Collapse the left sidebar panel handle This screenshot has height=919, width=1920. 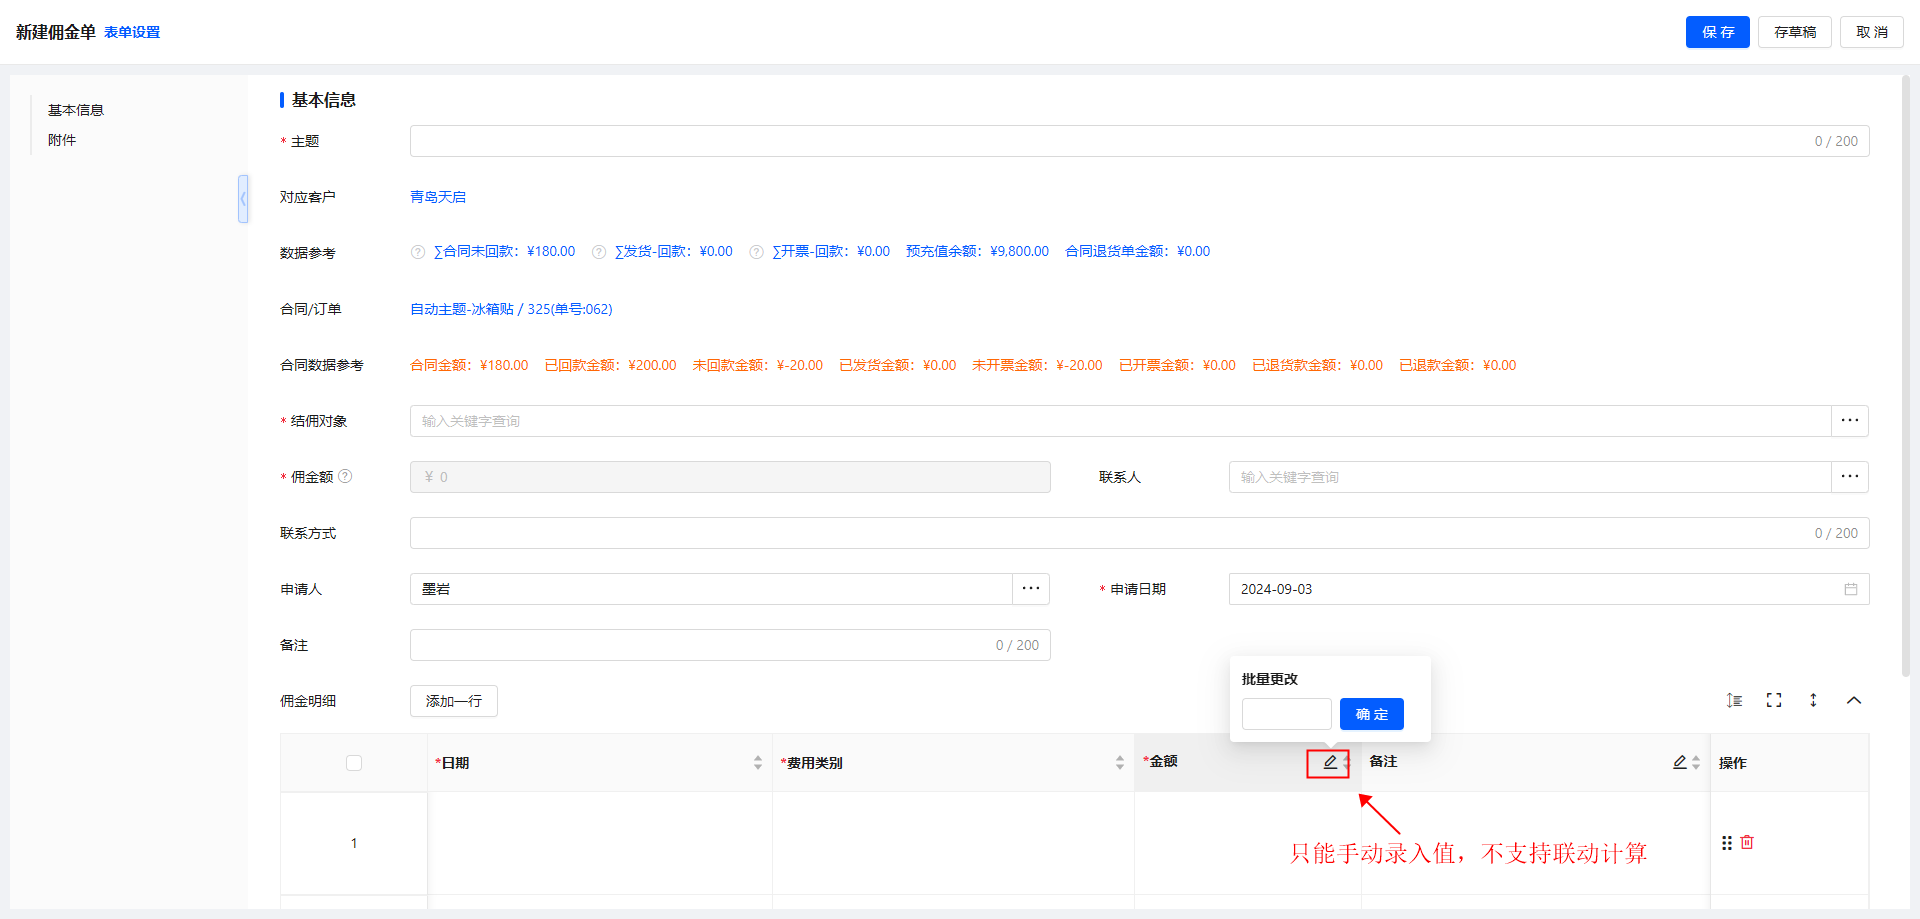click(243, 199)
